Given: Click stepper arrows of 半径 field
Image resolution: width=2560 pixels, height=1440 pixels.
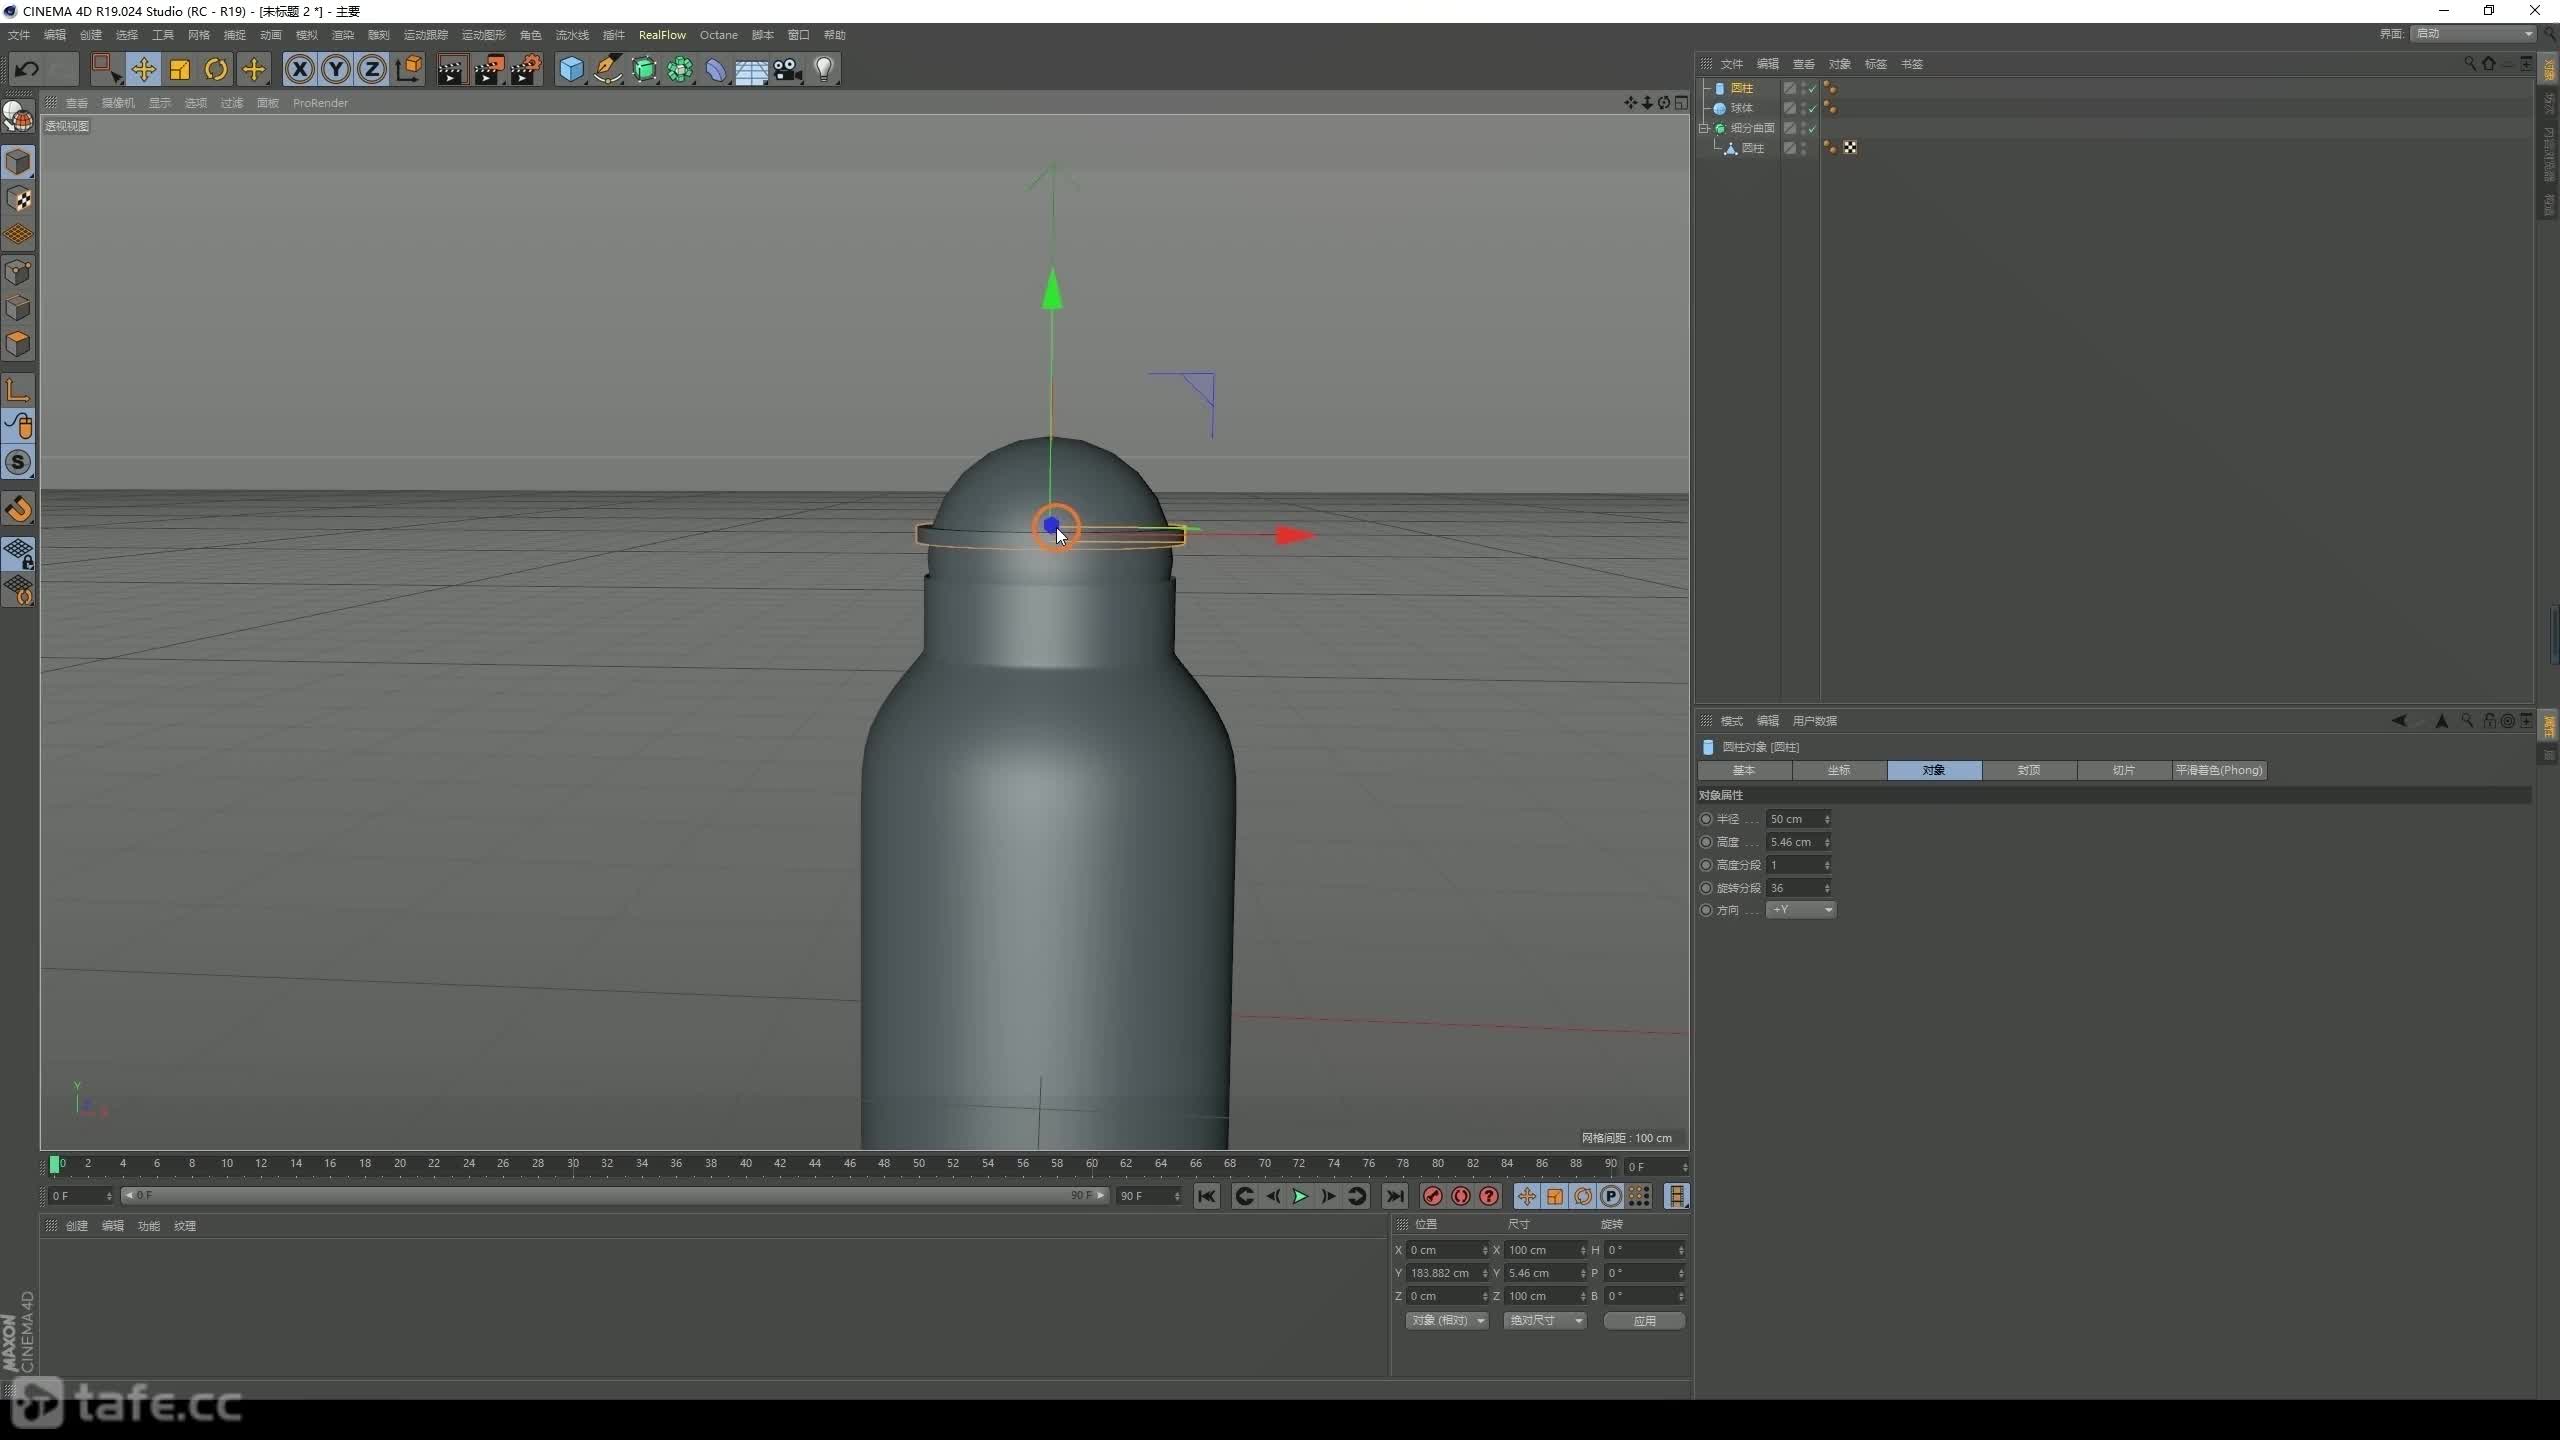Looking at the screenshot, I should [1827, 819].
